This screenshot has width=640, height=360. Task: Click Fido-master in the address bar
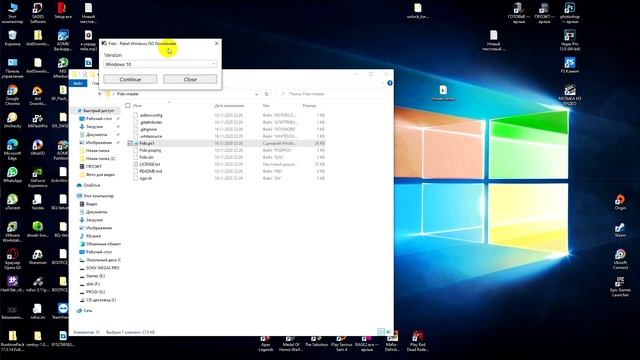(128, 94)
